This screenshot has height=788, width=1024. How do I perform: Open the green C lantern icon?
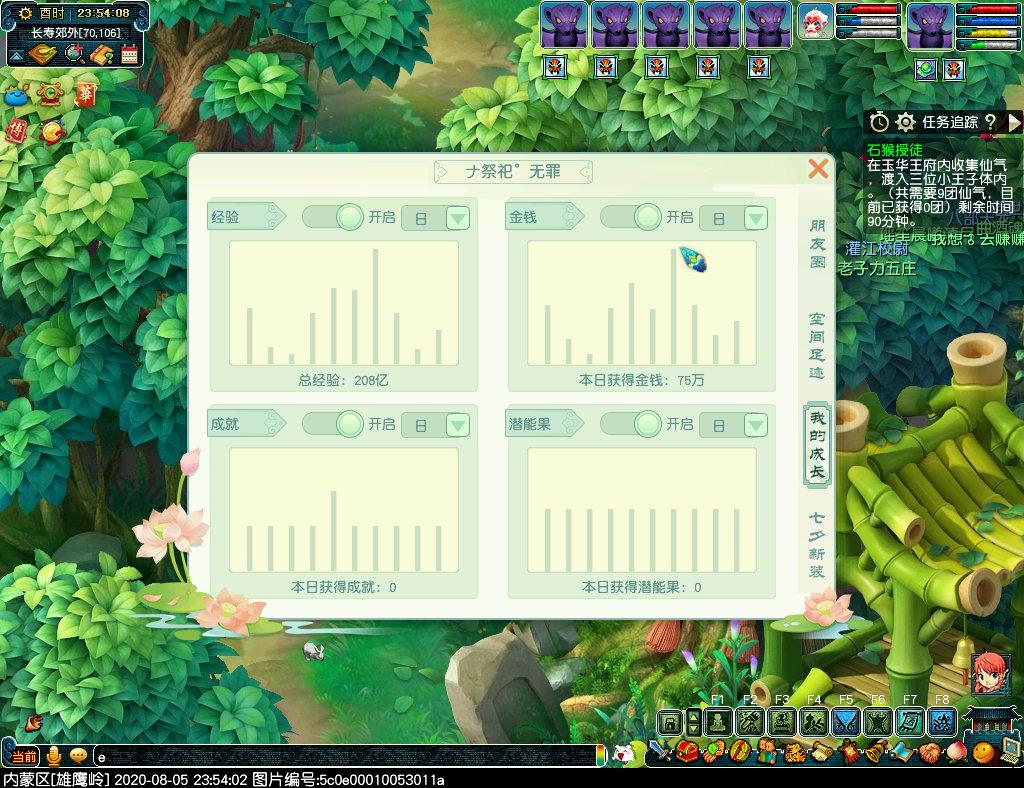50,95
